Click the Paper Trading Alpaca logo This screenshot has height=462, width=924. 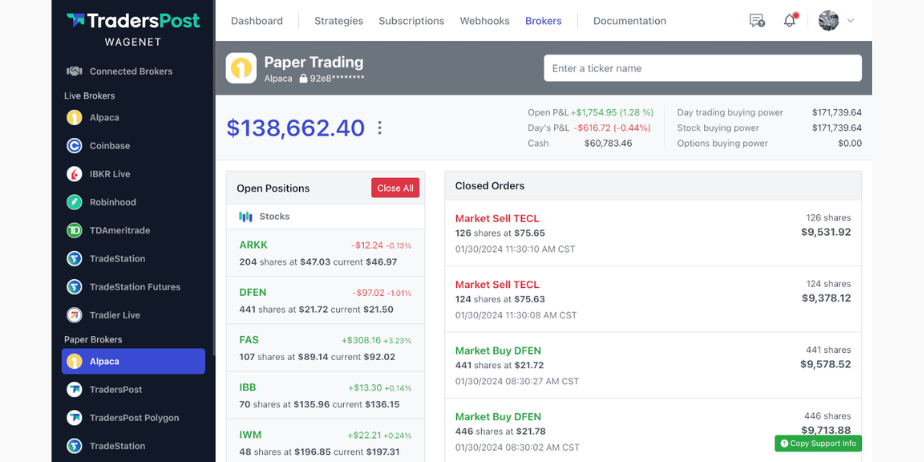pyautogui.click(x=241, y=68)
